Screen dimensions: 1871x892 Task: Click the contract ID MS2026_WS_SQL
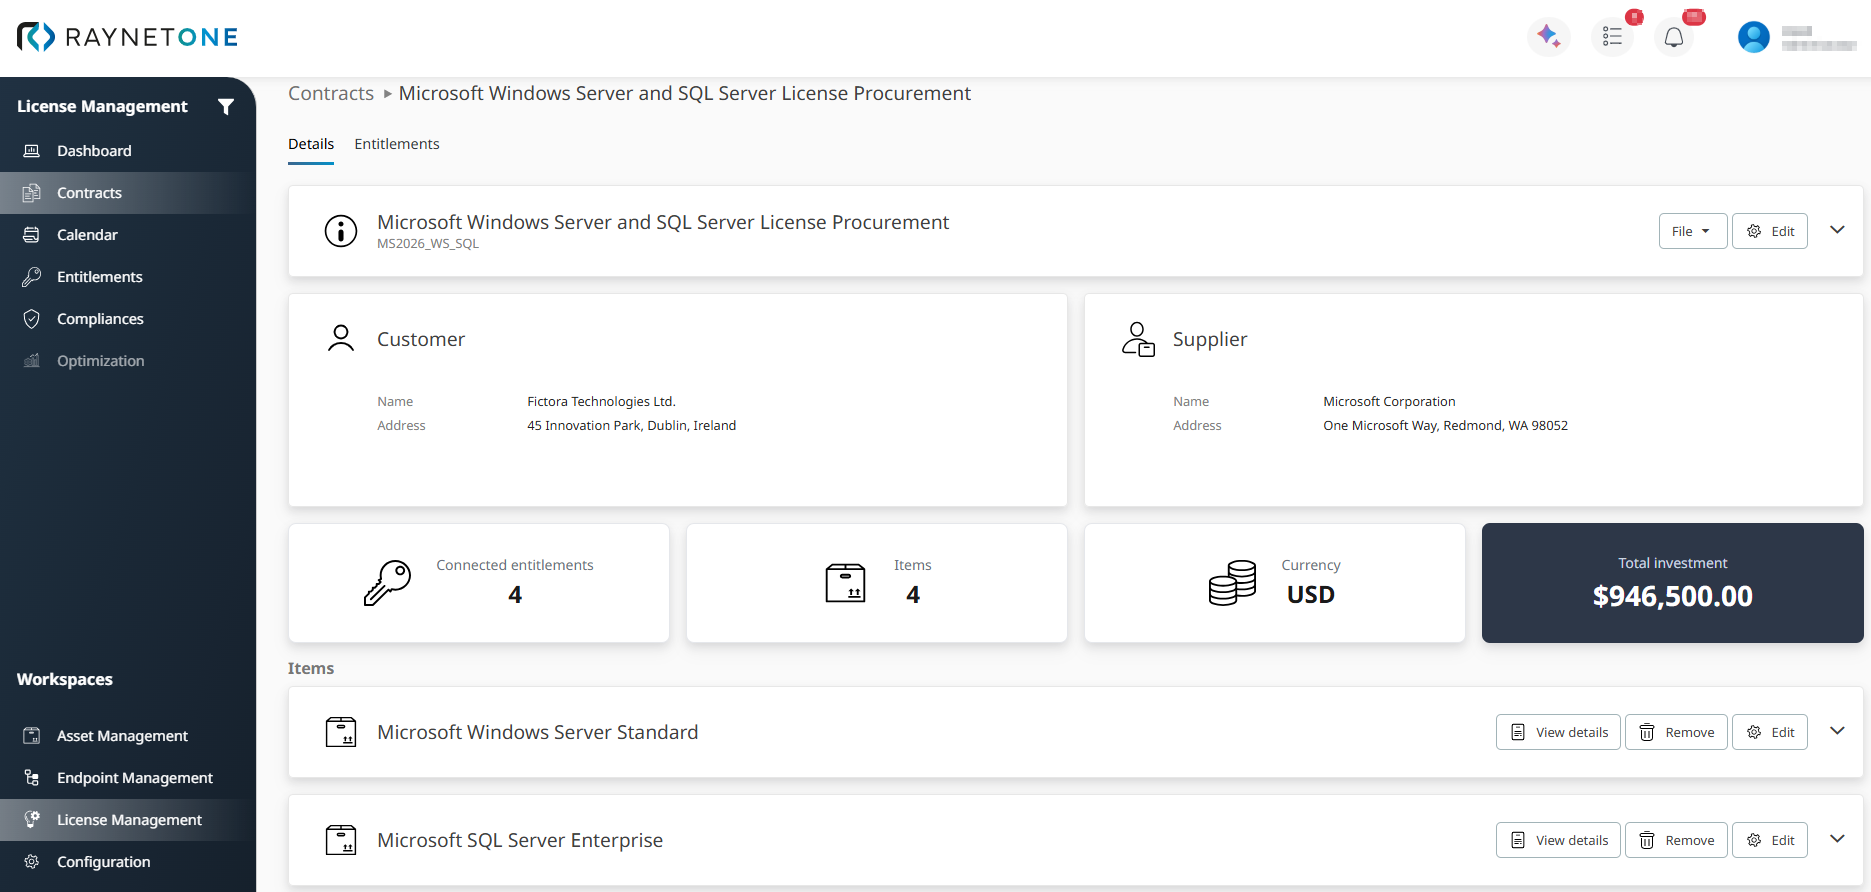point(428,244)
